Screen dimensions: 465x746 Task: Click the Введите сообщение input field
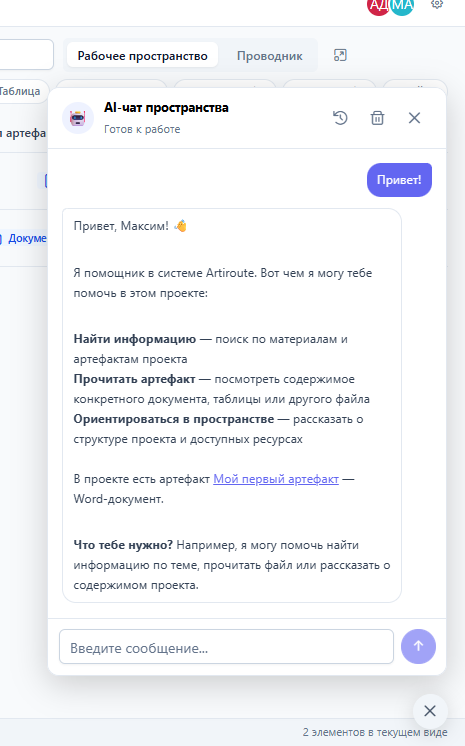[227, 647]
